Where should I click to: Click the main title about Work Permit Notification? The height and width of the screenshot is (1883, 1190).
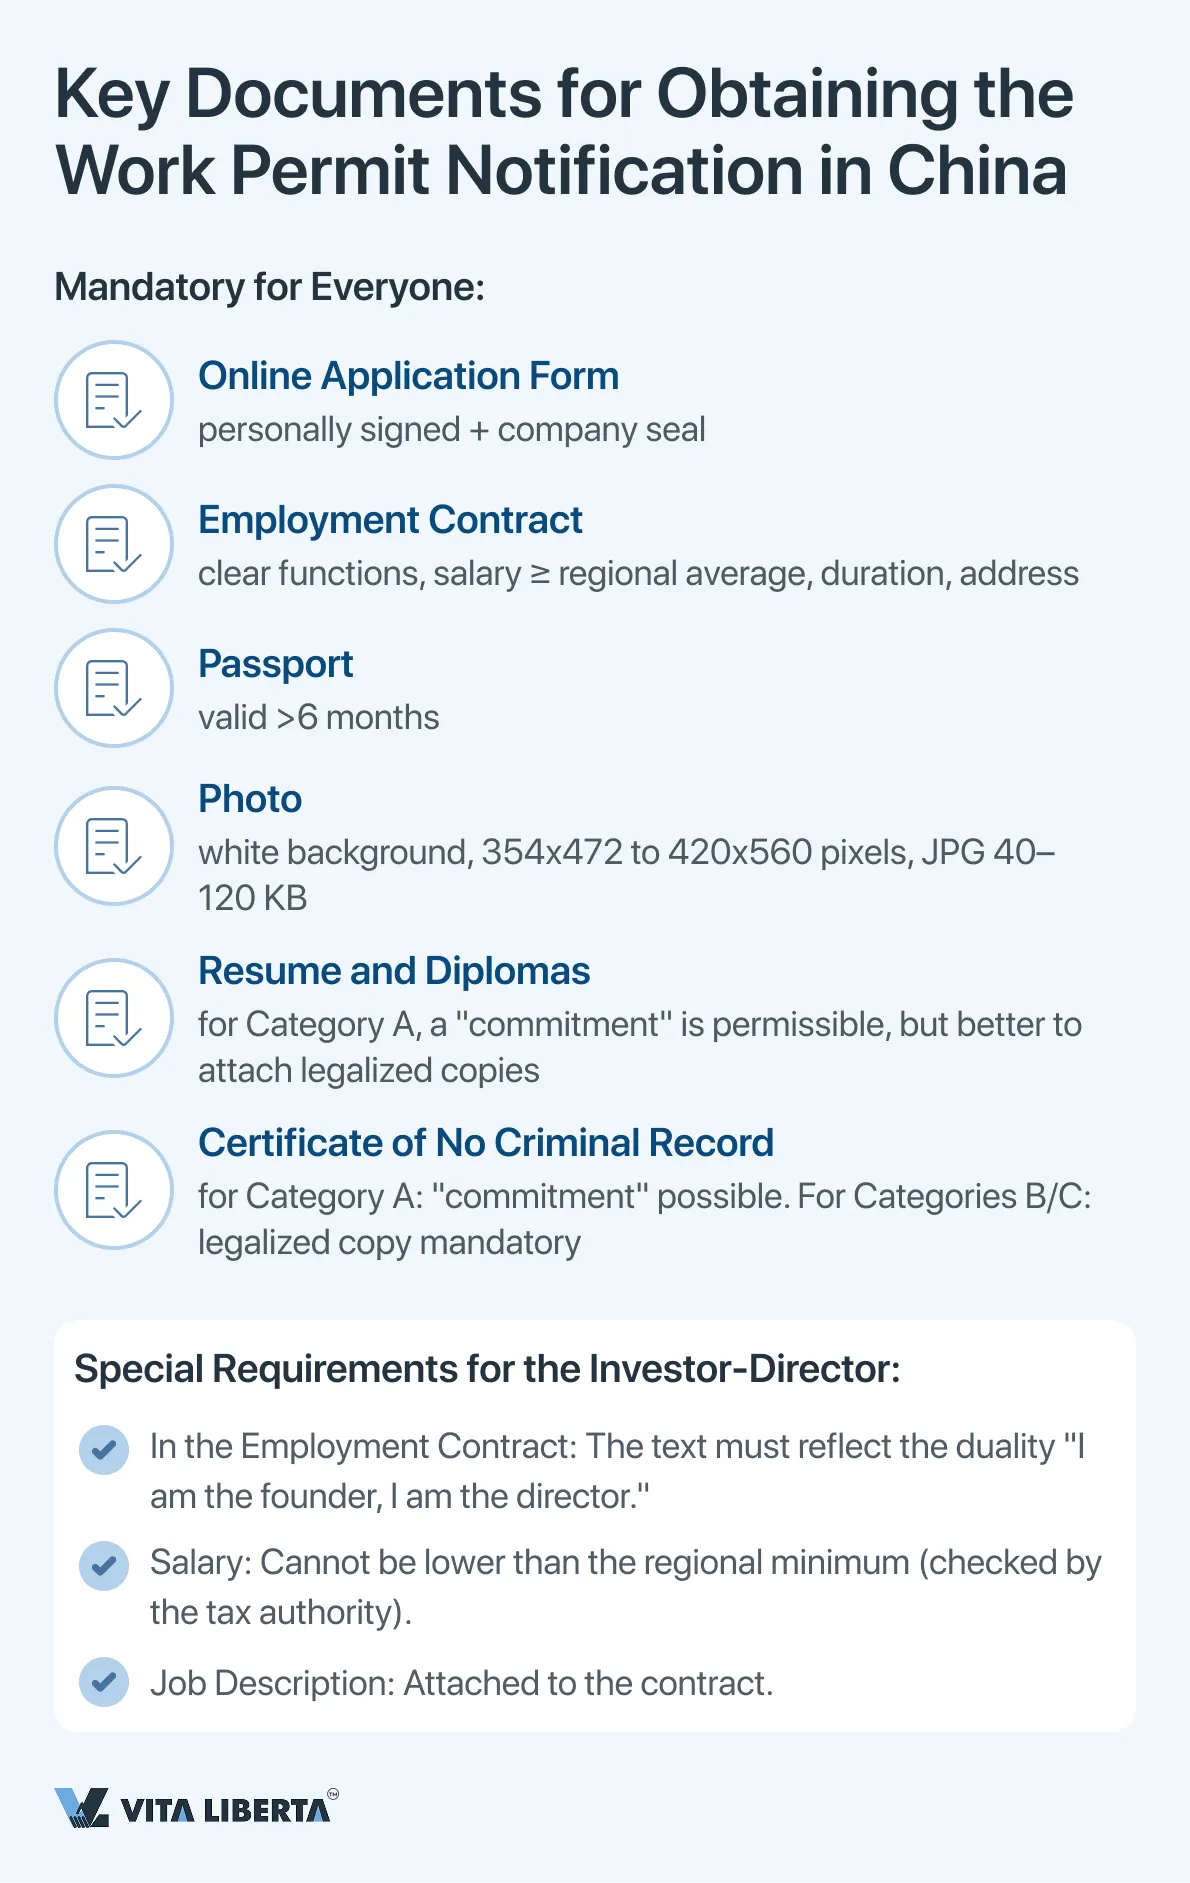(563, 132)
